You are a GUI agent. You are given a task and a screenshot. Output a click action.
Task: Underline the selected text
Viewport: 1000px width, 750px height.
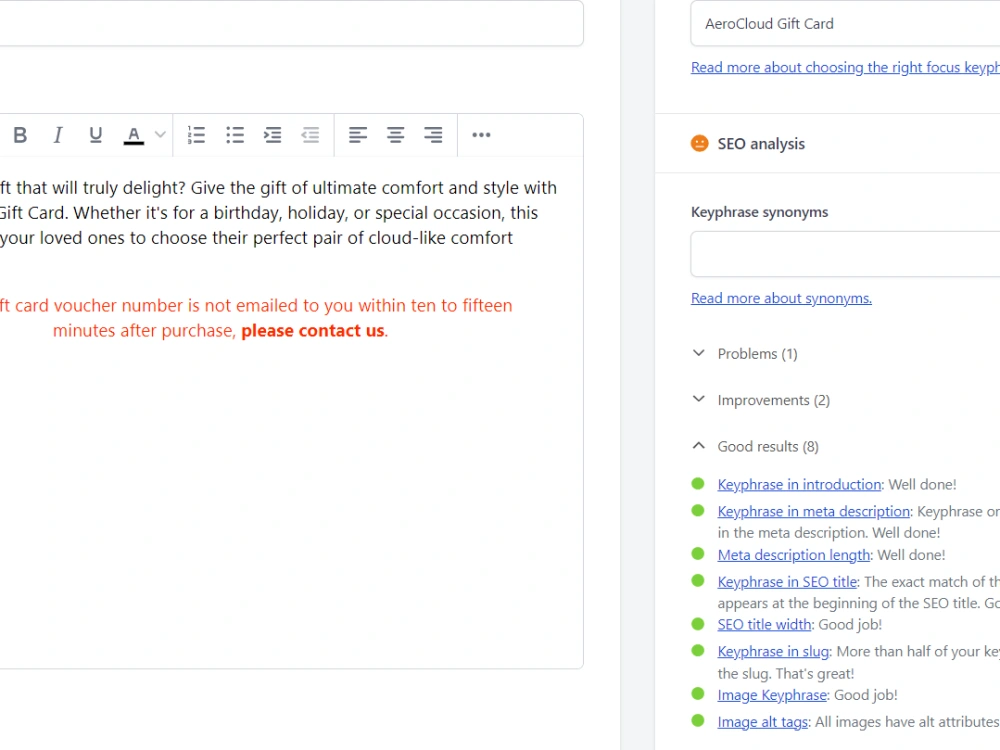pyautogui.click(x=96, y=135)
